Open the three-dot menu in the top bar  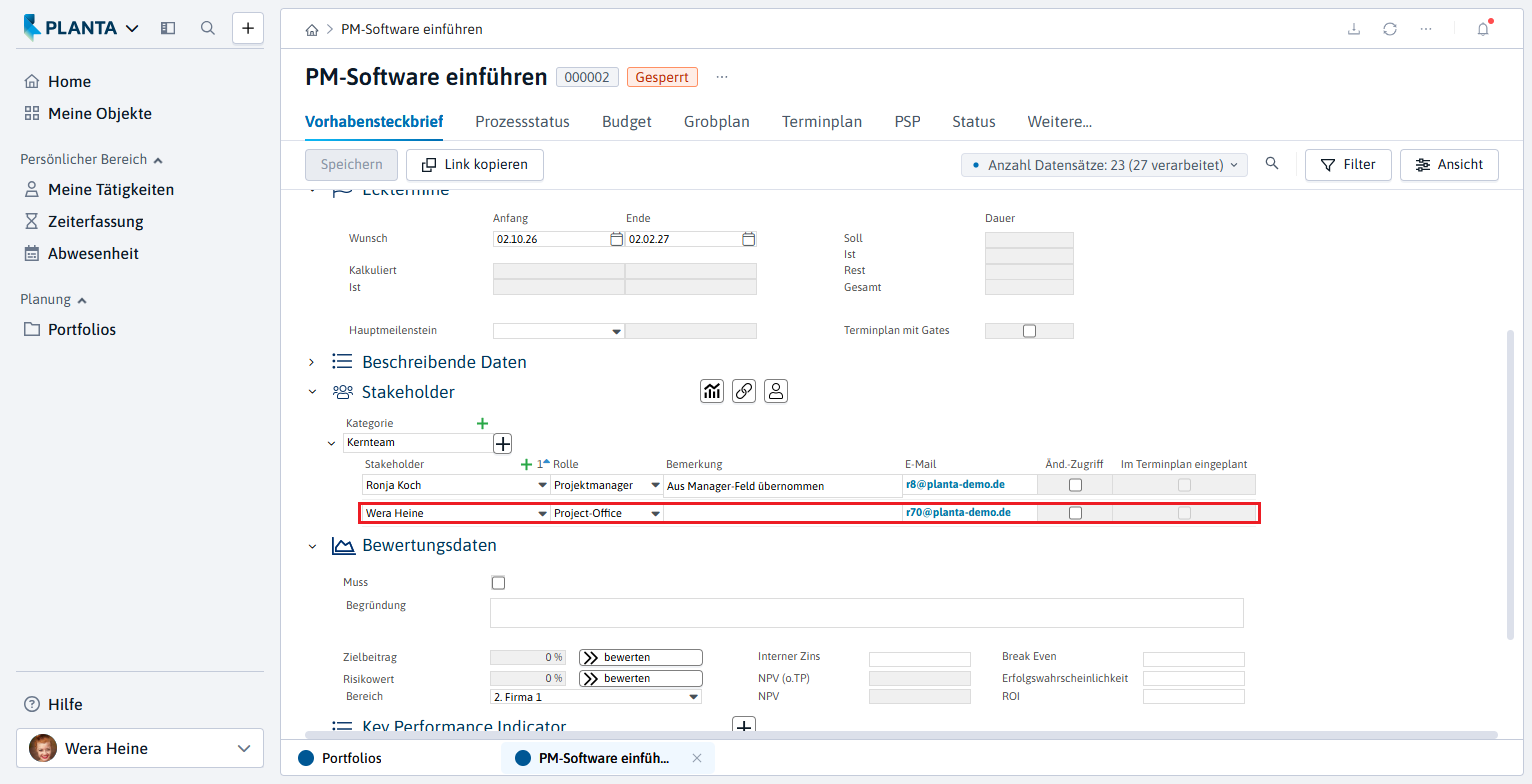[1426, 29]
